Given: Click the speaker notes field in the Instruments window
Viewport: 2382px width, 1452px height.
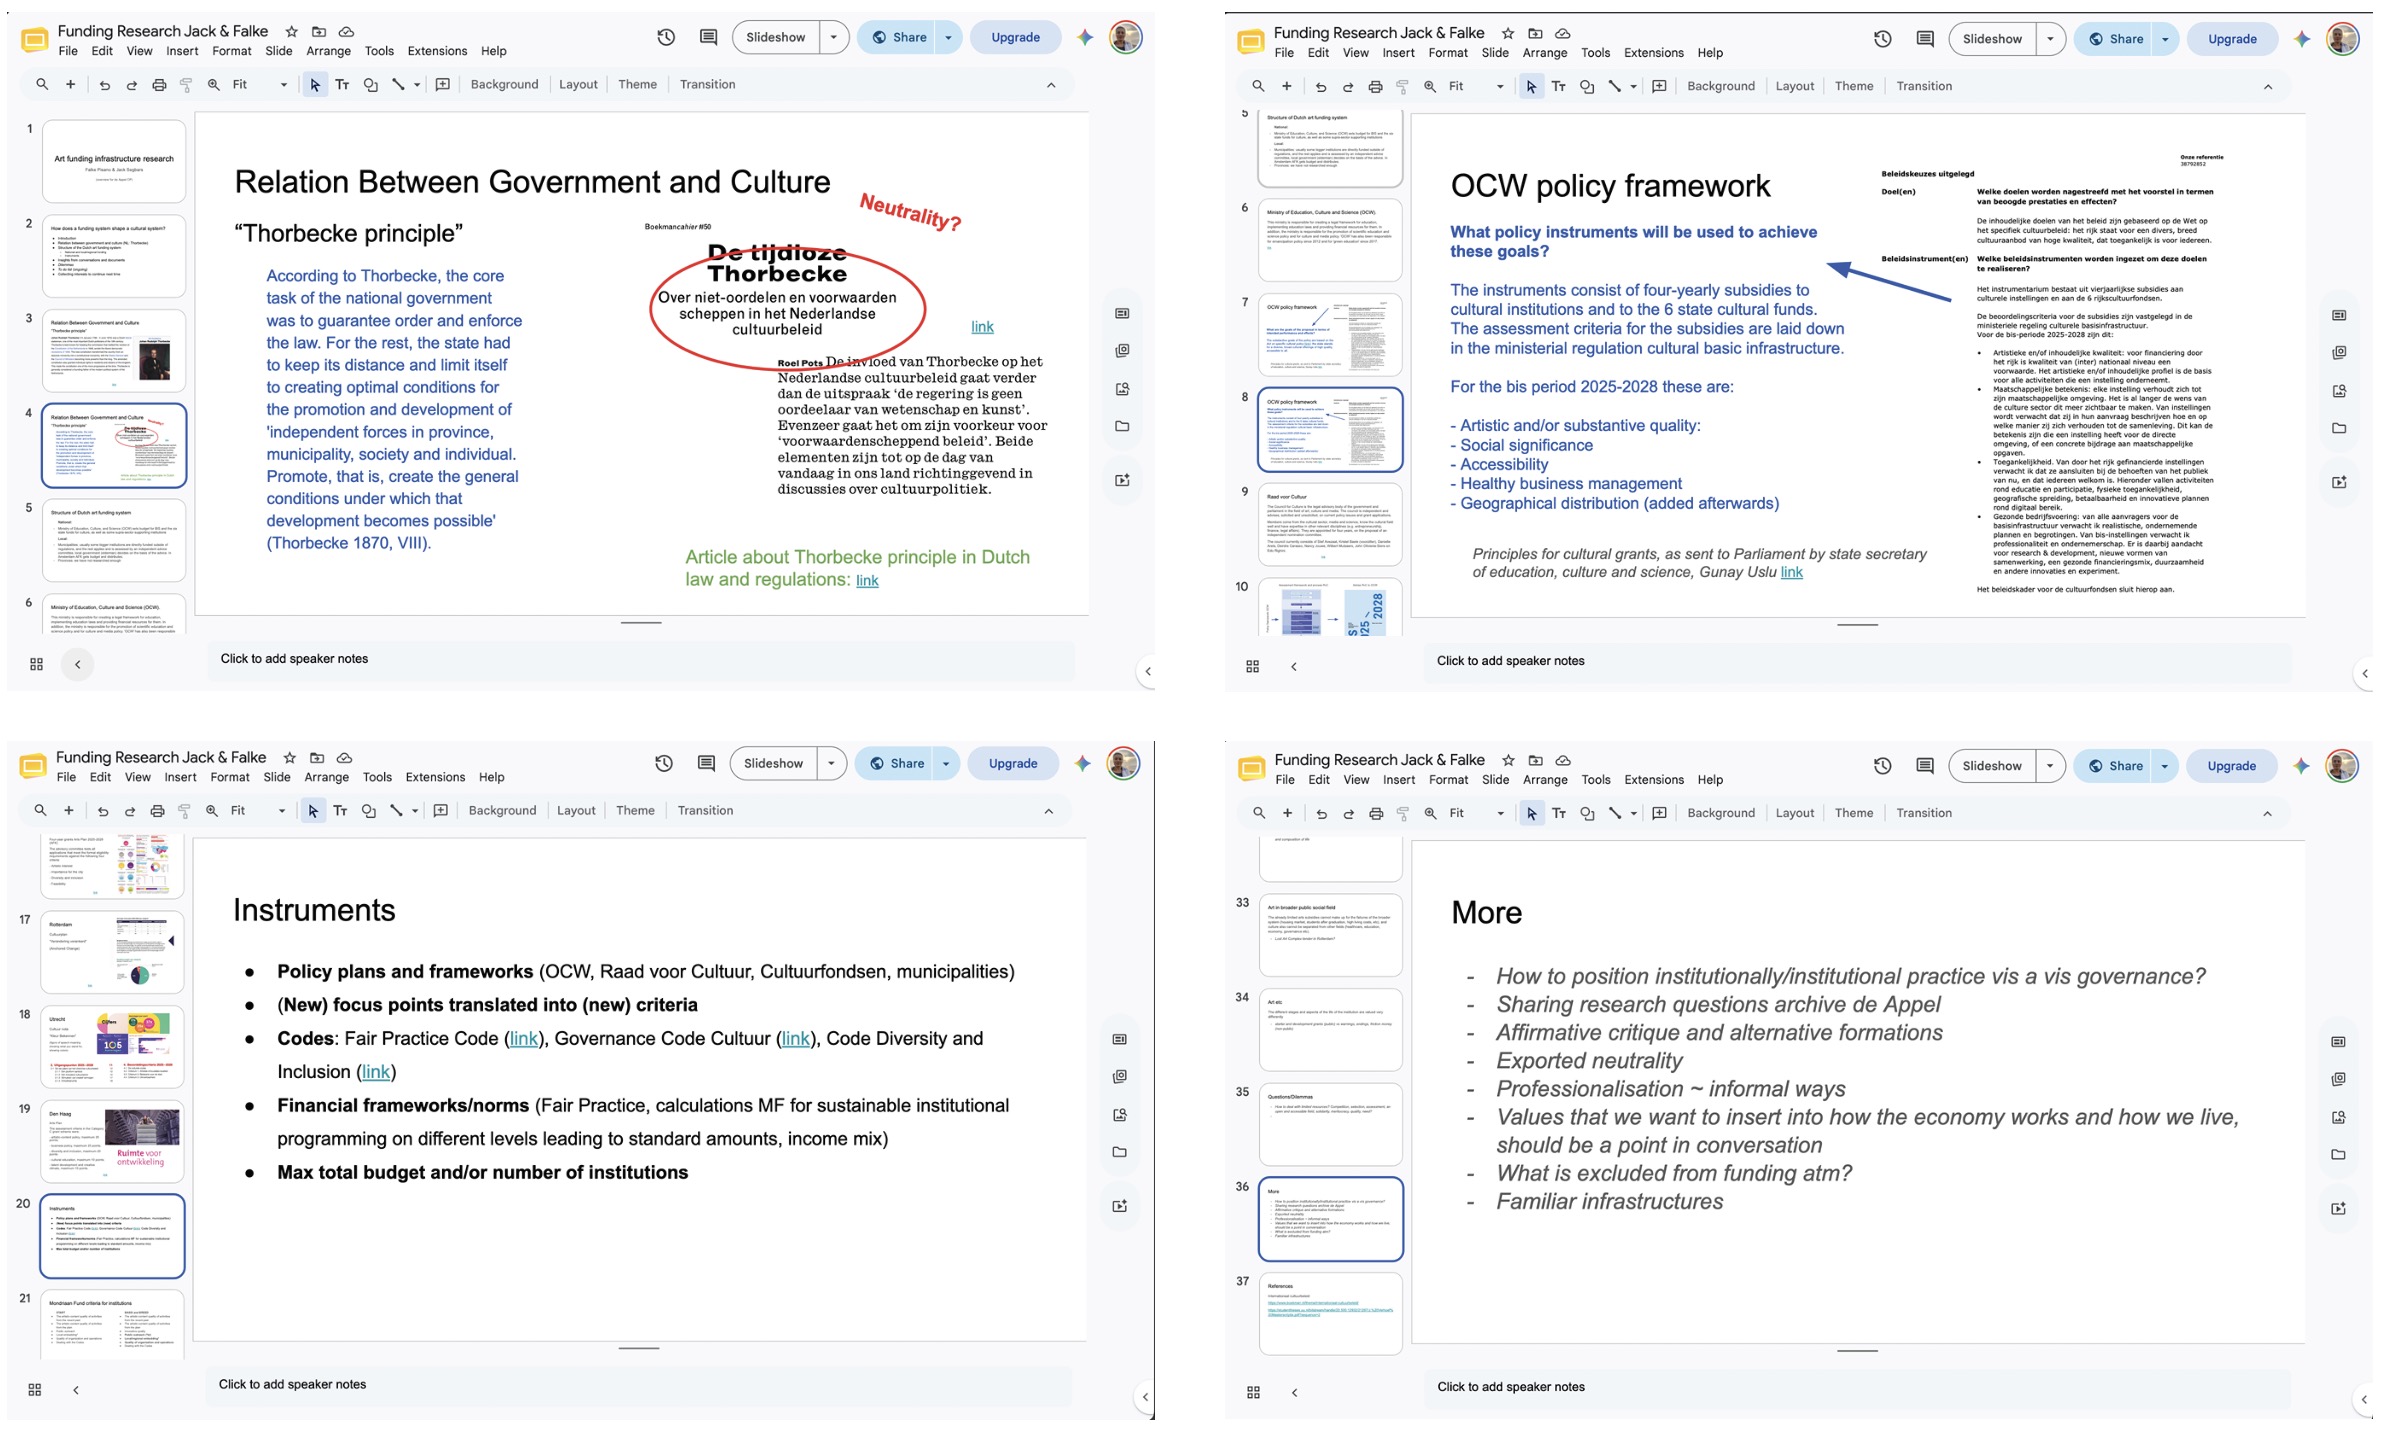Looking at the screenshot, I should tap(638, 1384).
